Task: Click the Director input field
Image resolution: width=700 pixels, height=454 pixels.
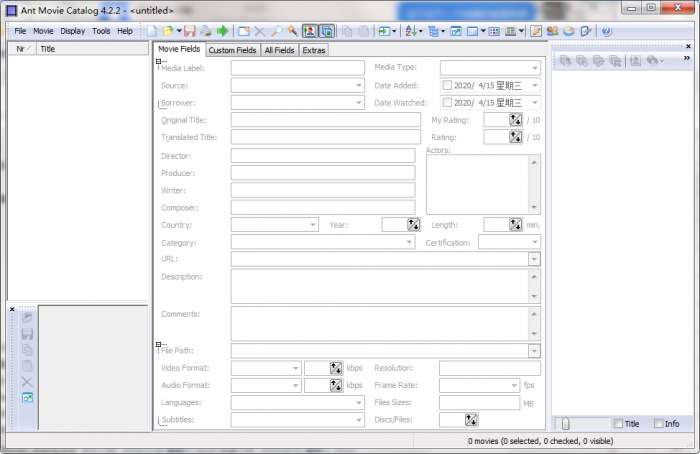Action: (x=323, y=155)
